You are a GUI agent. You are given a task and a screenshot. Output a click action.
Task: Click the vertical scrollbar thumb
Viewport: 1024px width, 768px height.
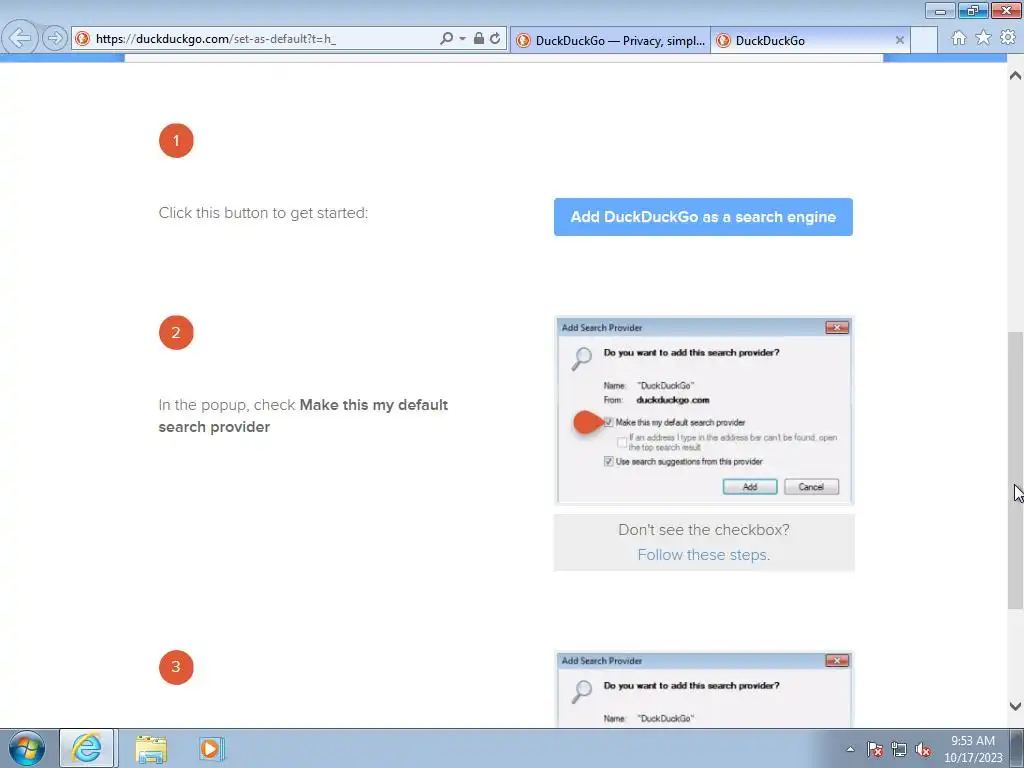click(x=1015, y=470)
